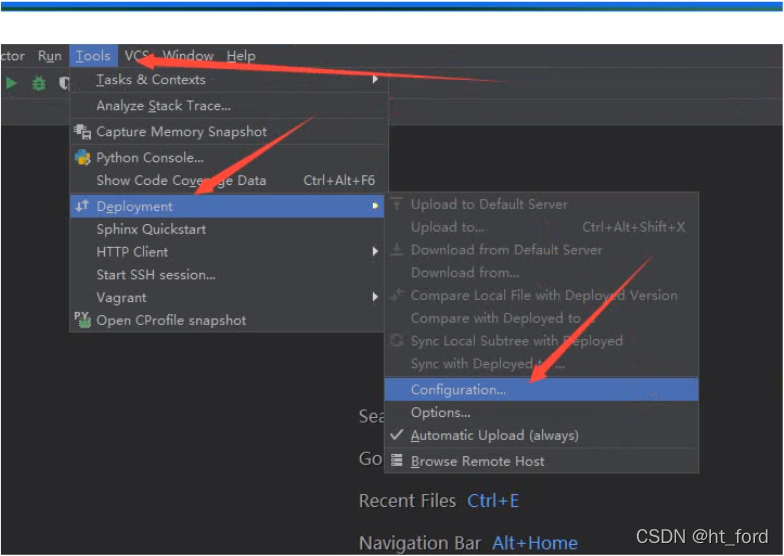Image resolution: width=784 pixels, height=556 pixels.
Task: Click the Upload to Default Server icon
Action: (396, 204)
